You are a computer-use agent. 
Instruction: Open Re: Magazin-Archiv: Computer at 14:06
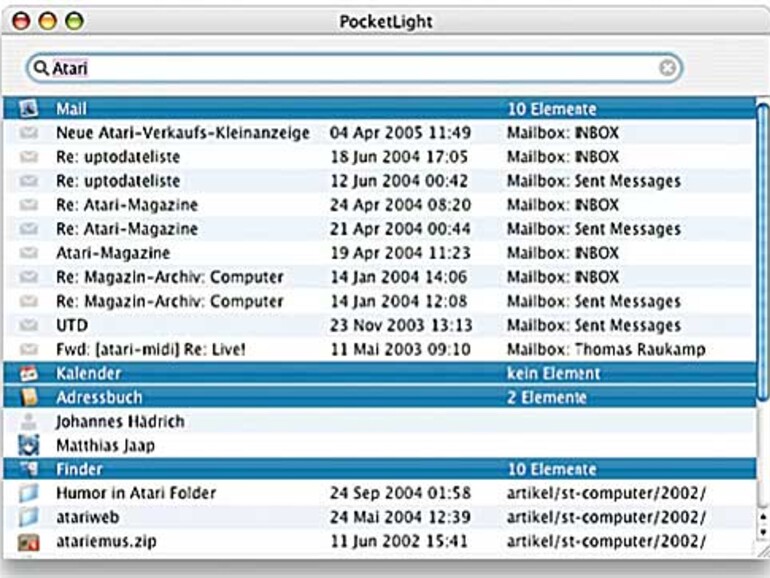pyautogui.click(x=169, y=276)
